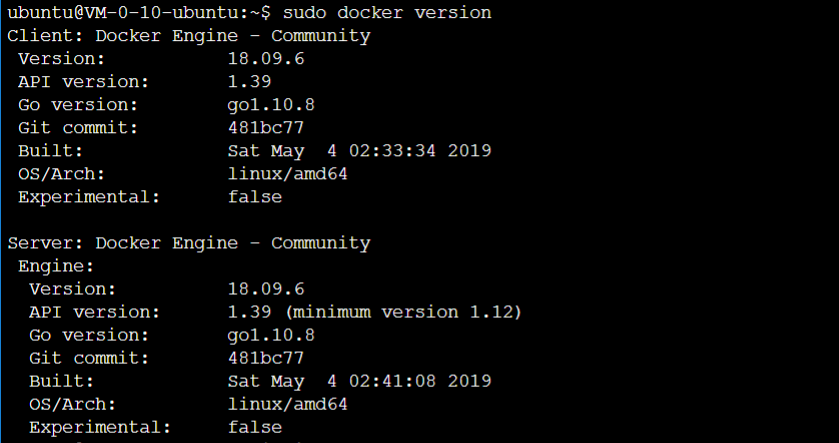Click the Client Experimental value false

[255, 197]
